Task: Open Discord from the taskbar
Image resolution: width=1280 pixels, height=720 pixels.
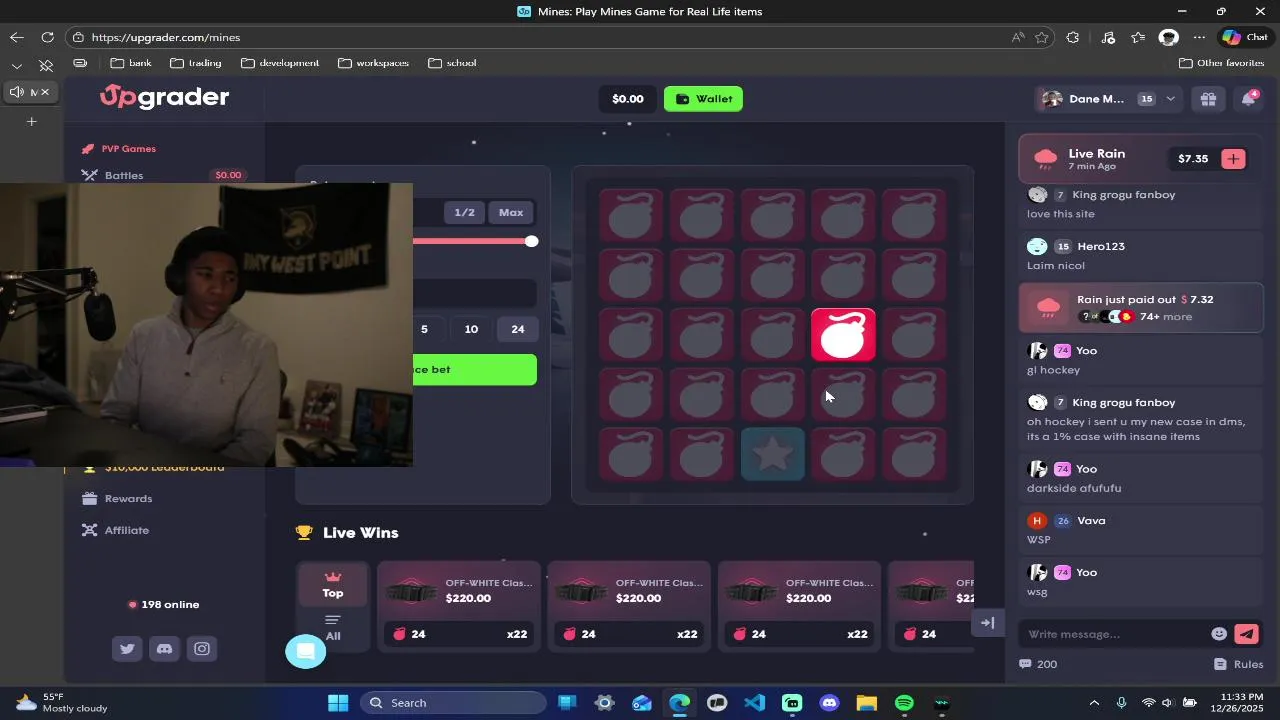Action: (x=829, y=703)
